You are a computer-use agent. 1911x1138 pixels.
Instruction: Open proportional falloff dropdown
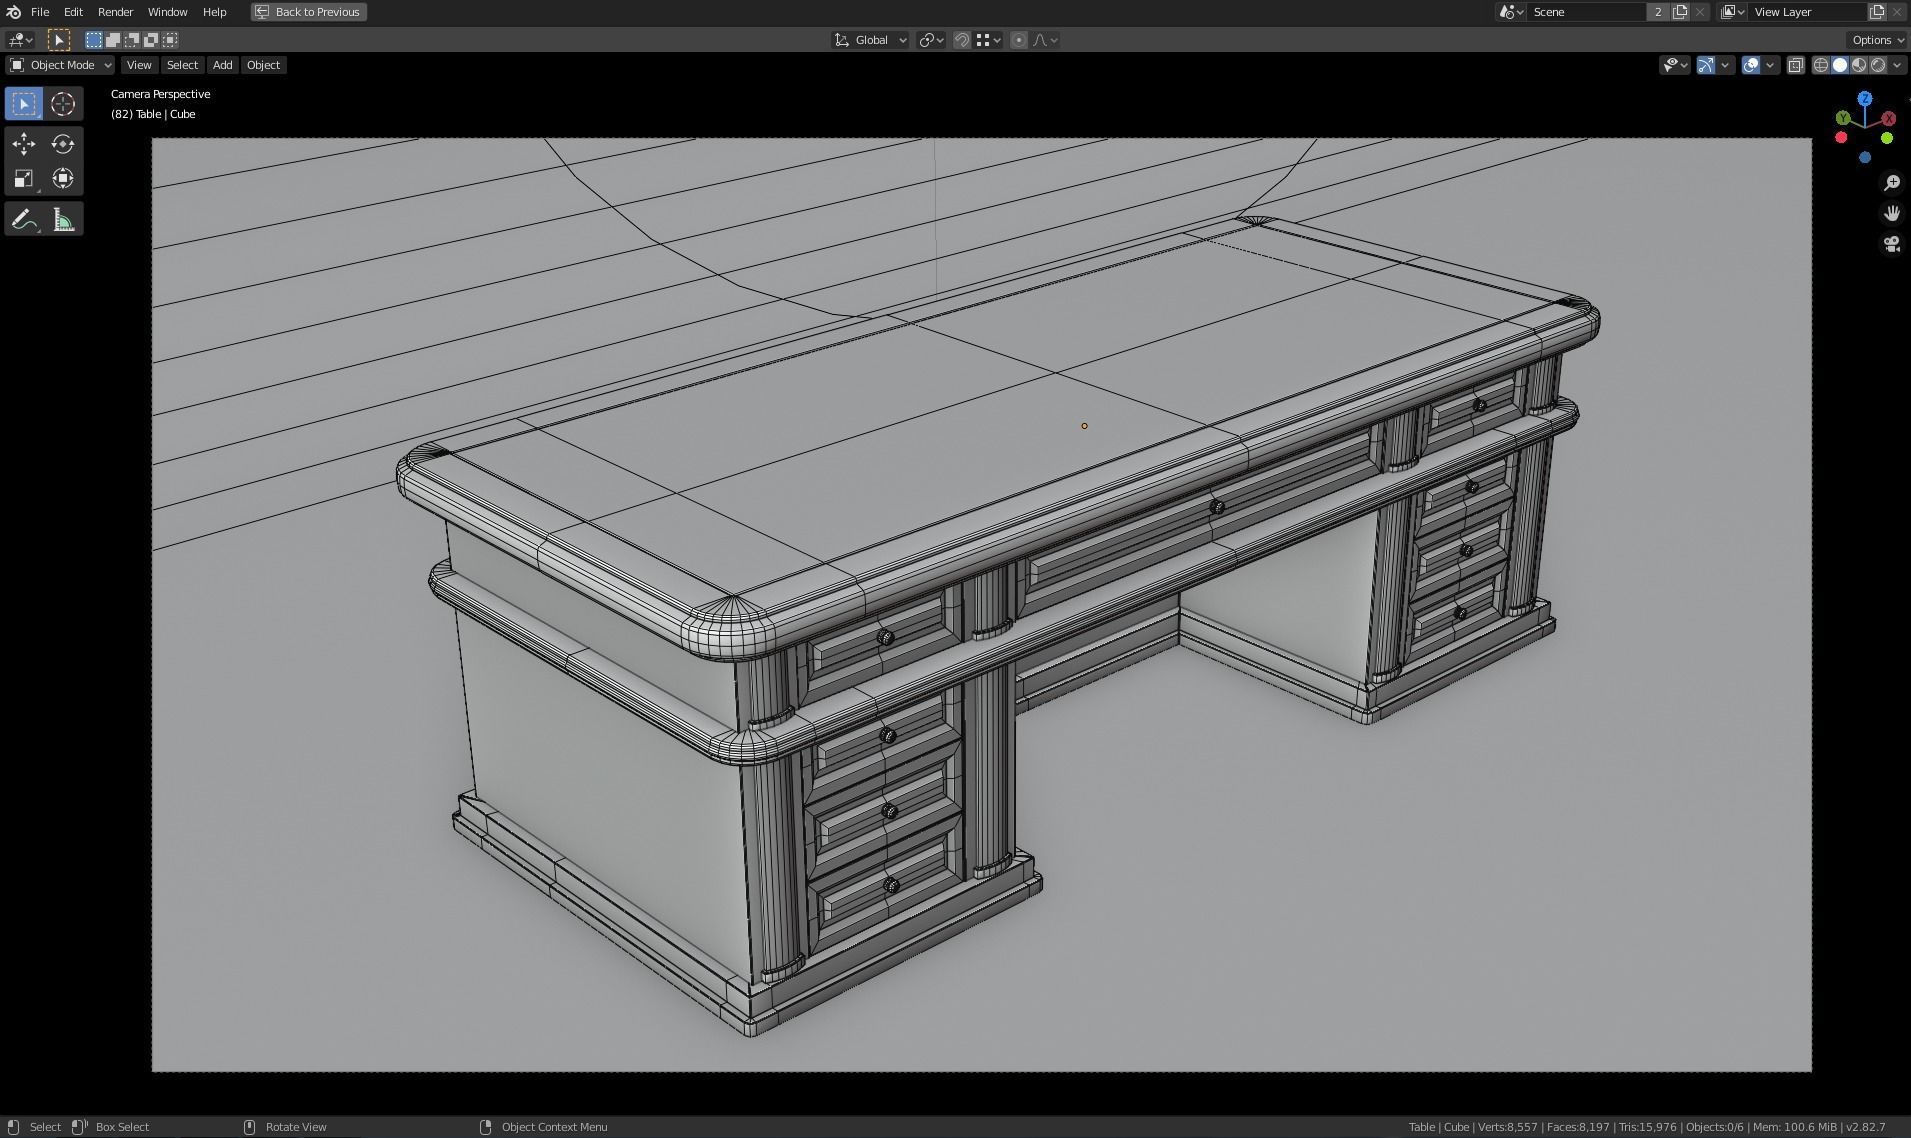(x=1046, y=40)
